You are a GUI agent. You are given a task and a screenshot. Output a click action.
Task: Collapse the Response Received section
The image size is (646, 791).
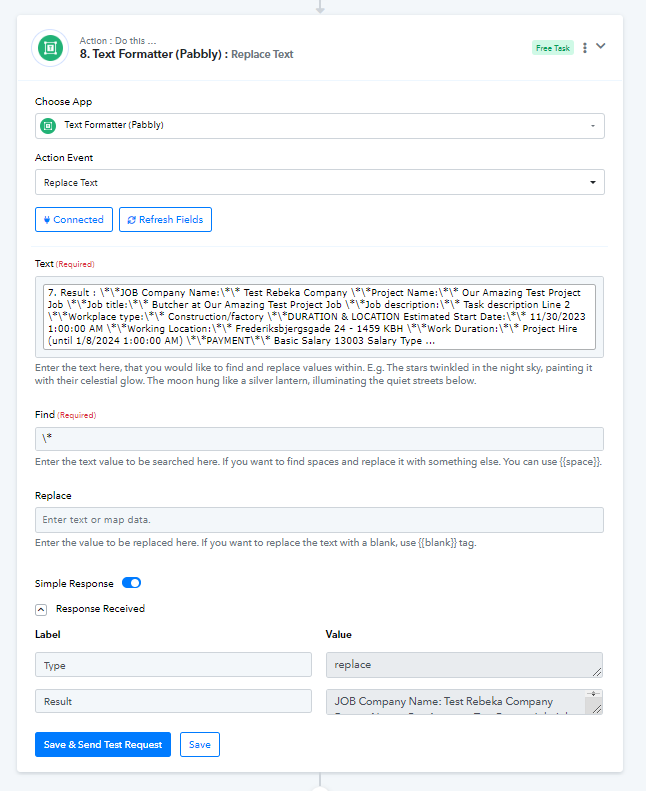coord(41,609)
